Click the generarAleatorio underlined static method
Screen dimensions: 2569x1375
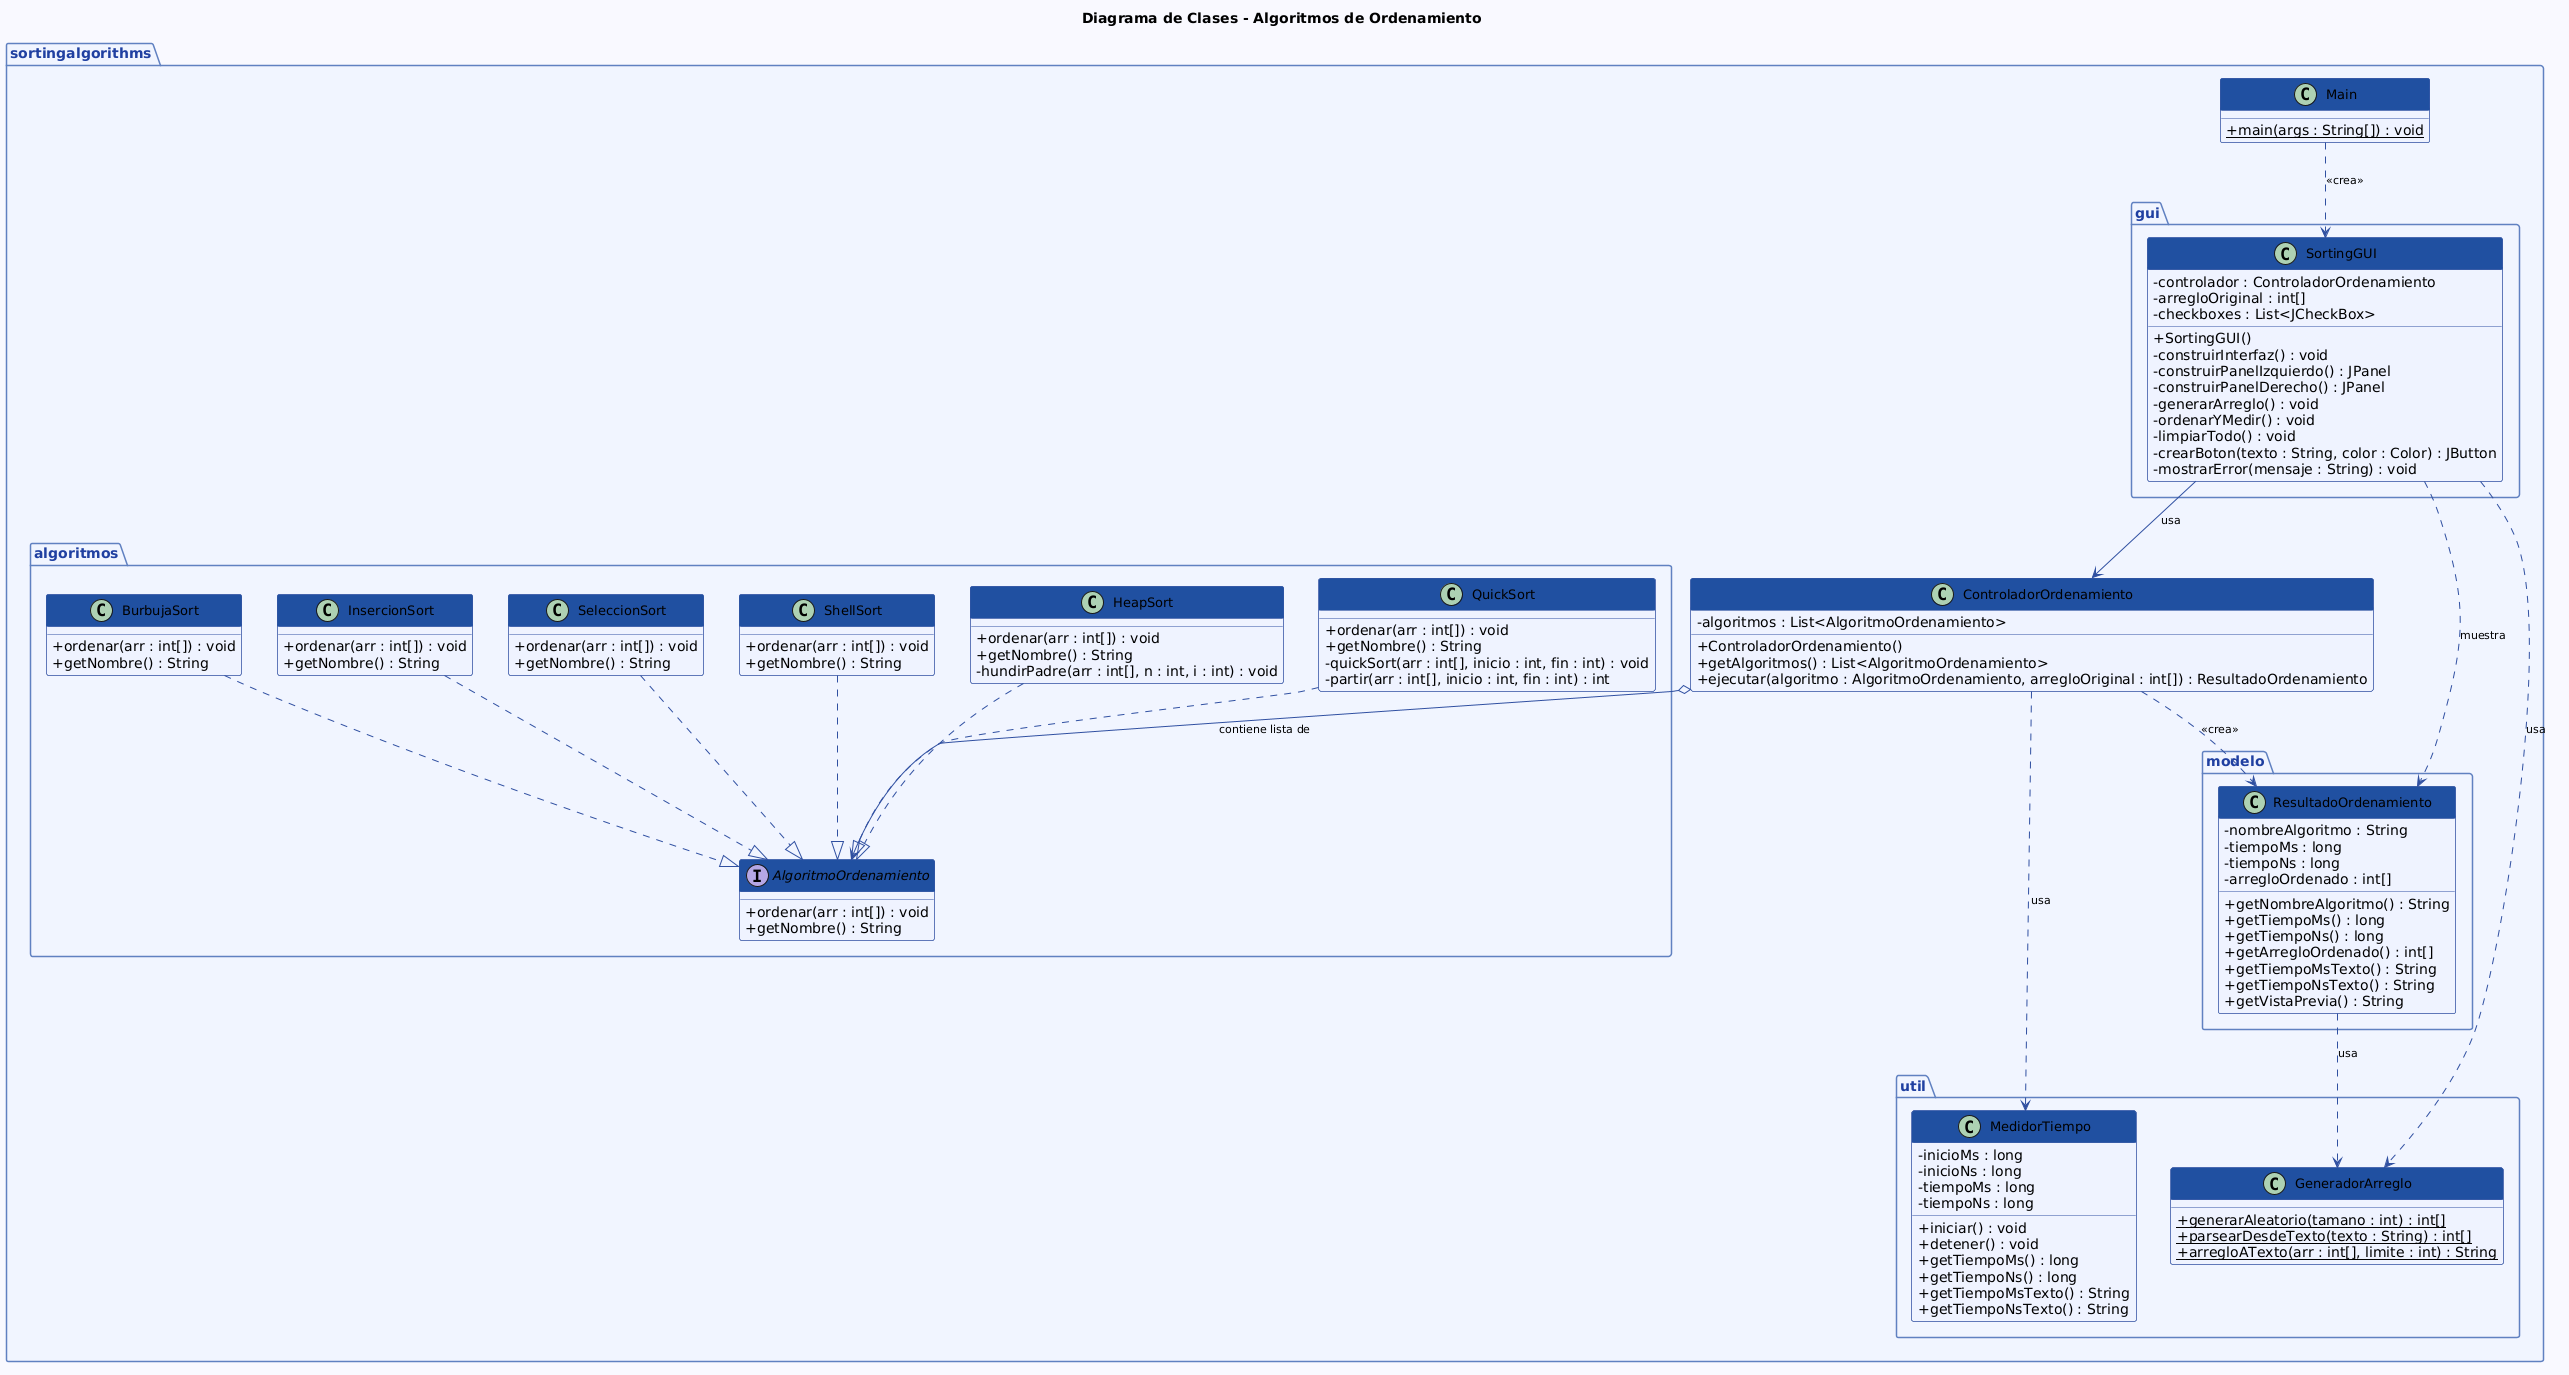tap(2311, 1220)
